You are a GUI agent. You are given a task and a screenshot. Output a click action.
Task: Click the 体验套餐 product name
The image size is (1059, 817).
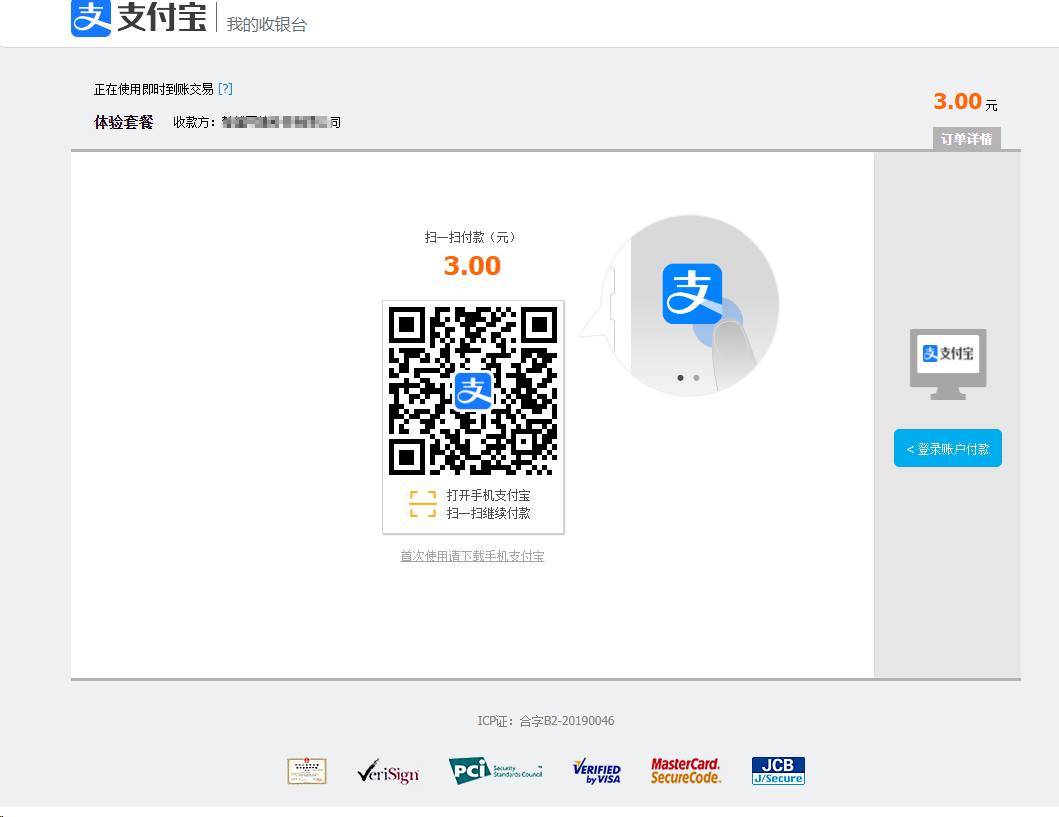pyautogui.click(x=124, y=122)
